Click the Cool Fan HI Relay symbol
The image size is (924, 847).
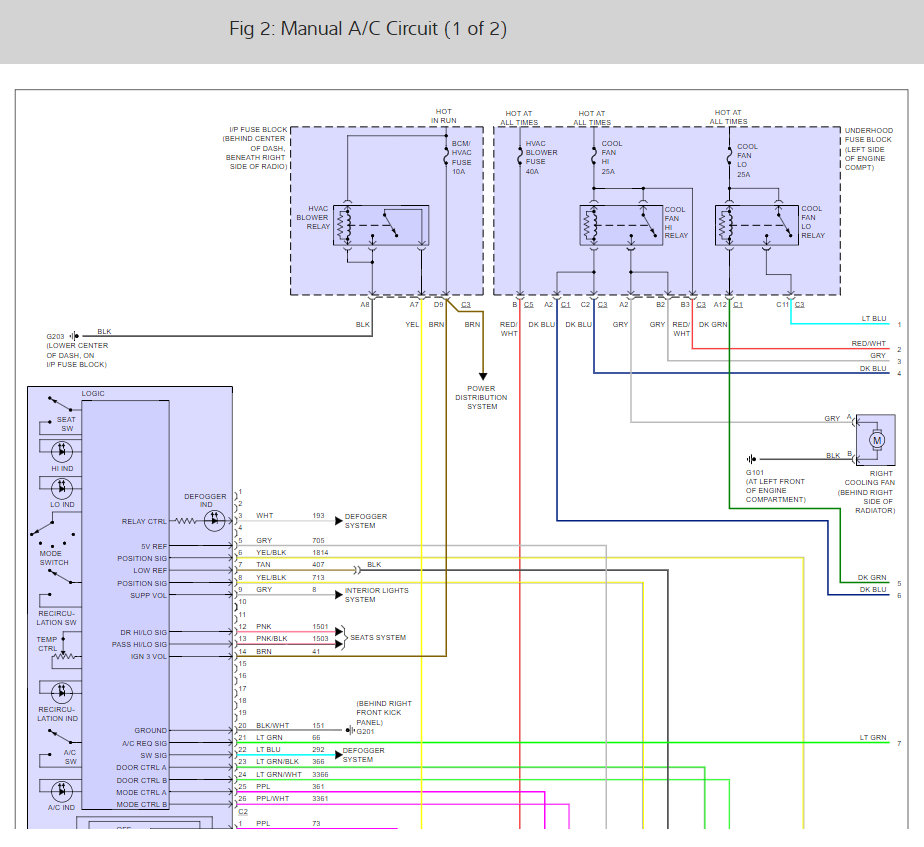click(621, 225)
